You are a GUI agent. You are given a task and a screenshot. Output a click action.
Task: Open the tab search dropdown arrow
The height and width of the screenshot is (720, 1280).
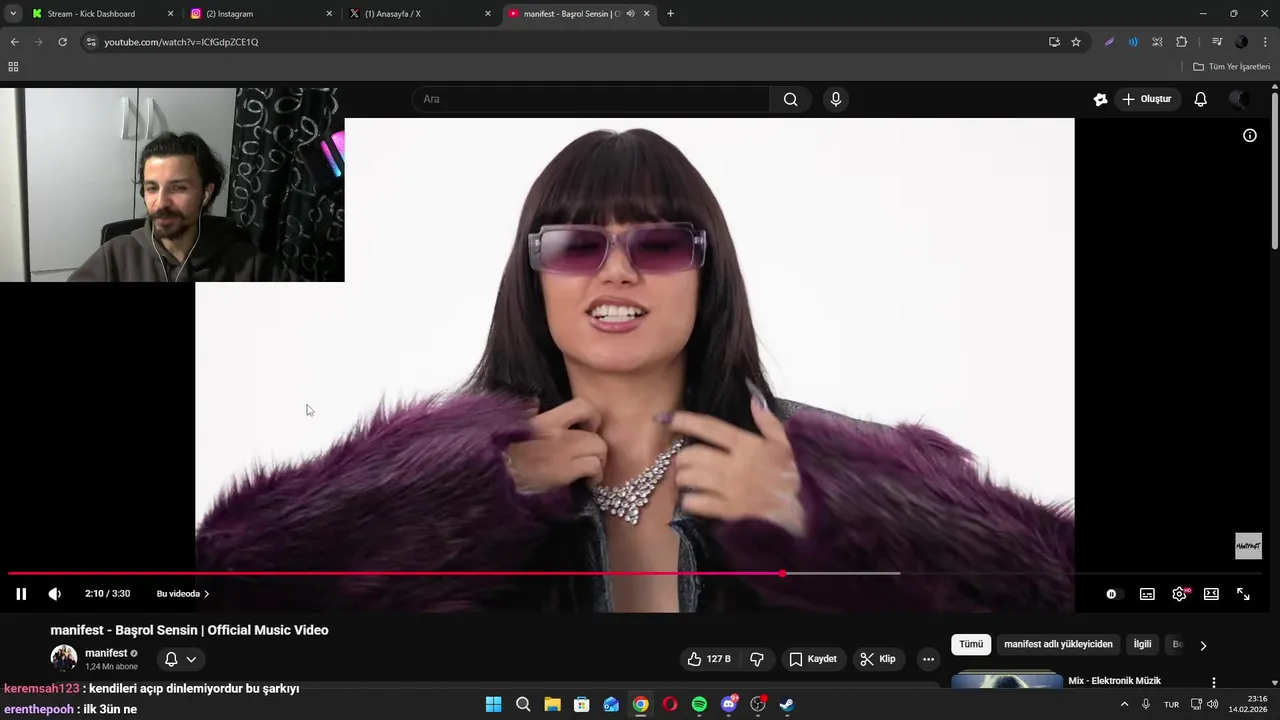coord(13,14)
